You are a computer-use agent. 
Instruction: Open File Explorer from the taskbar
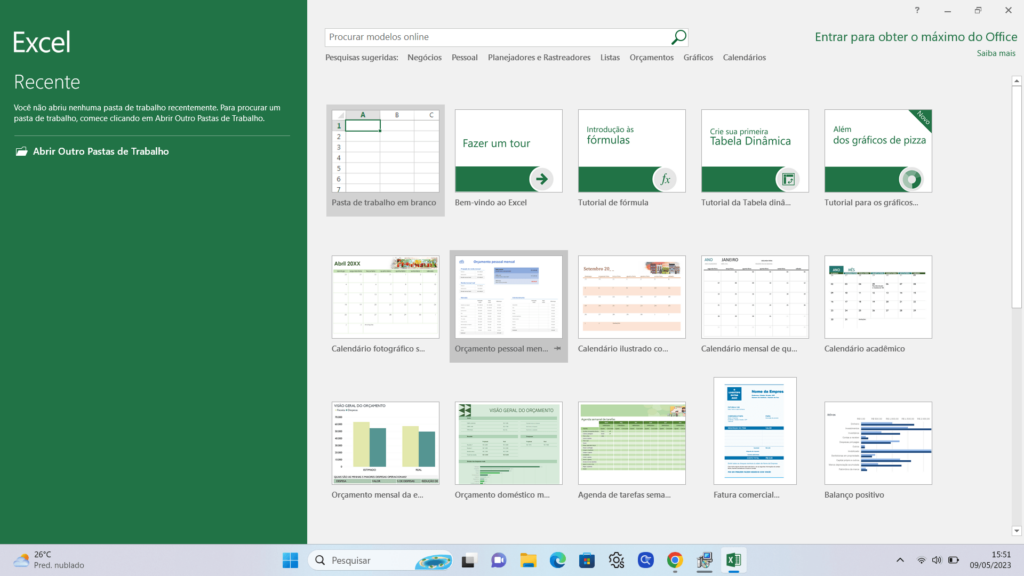coord(528,560)
